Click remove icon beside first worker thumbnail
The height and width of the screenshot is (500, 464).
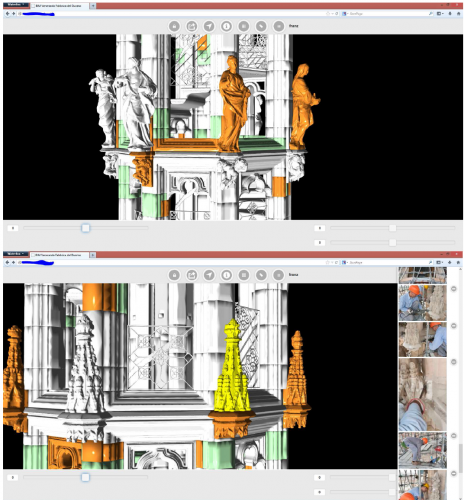pyautogui.click(x=454, y=289)
